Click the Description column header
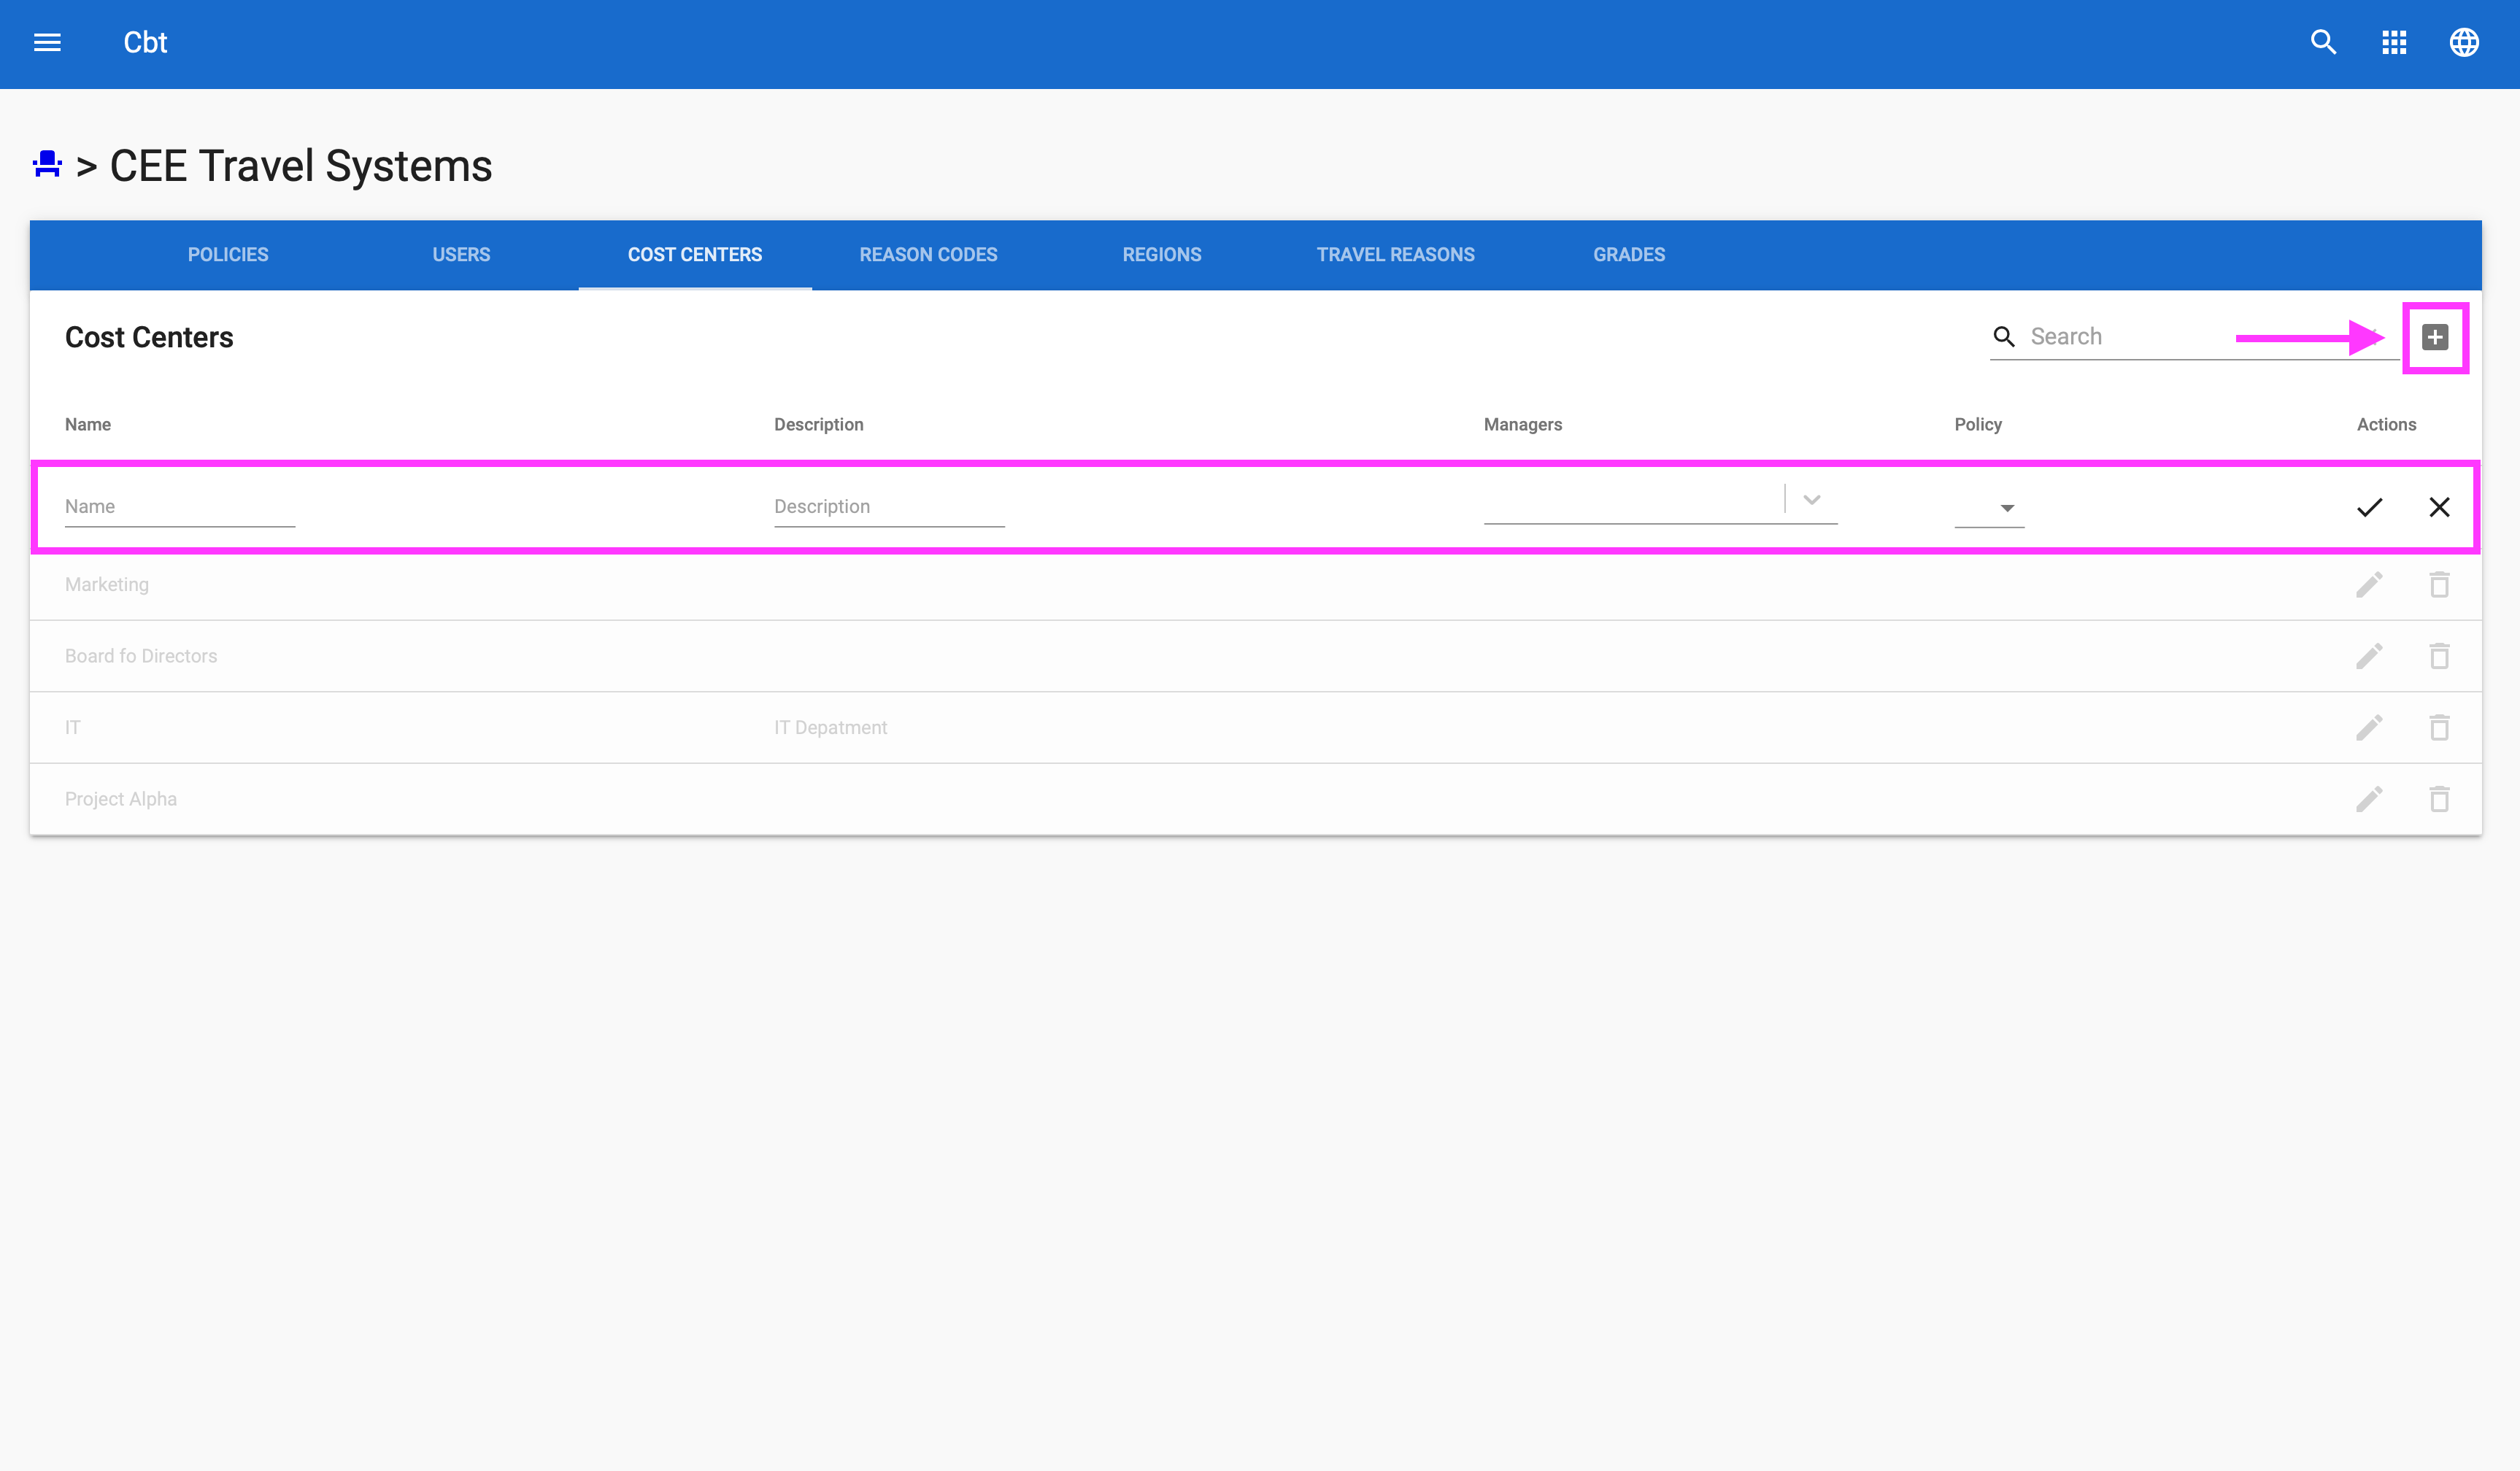2520x1471 pixels. click(818, 425)
